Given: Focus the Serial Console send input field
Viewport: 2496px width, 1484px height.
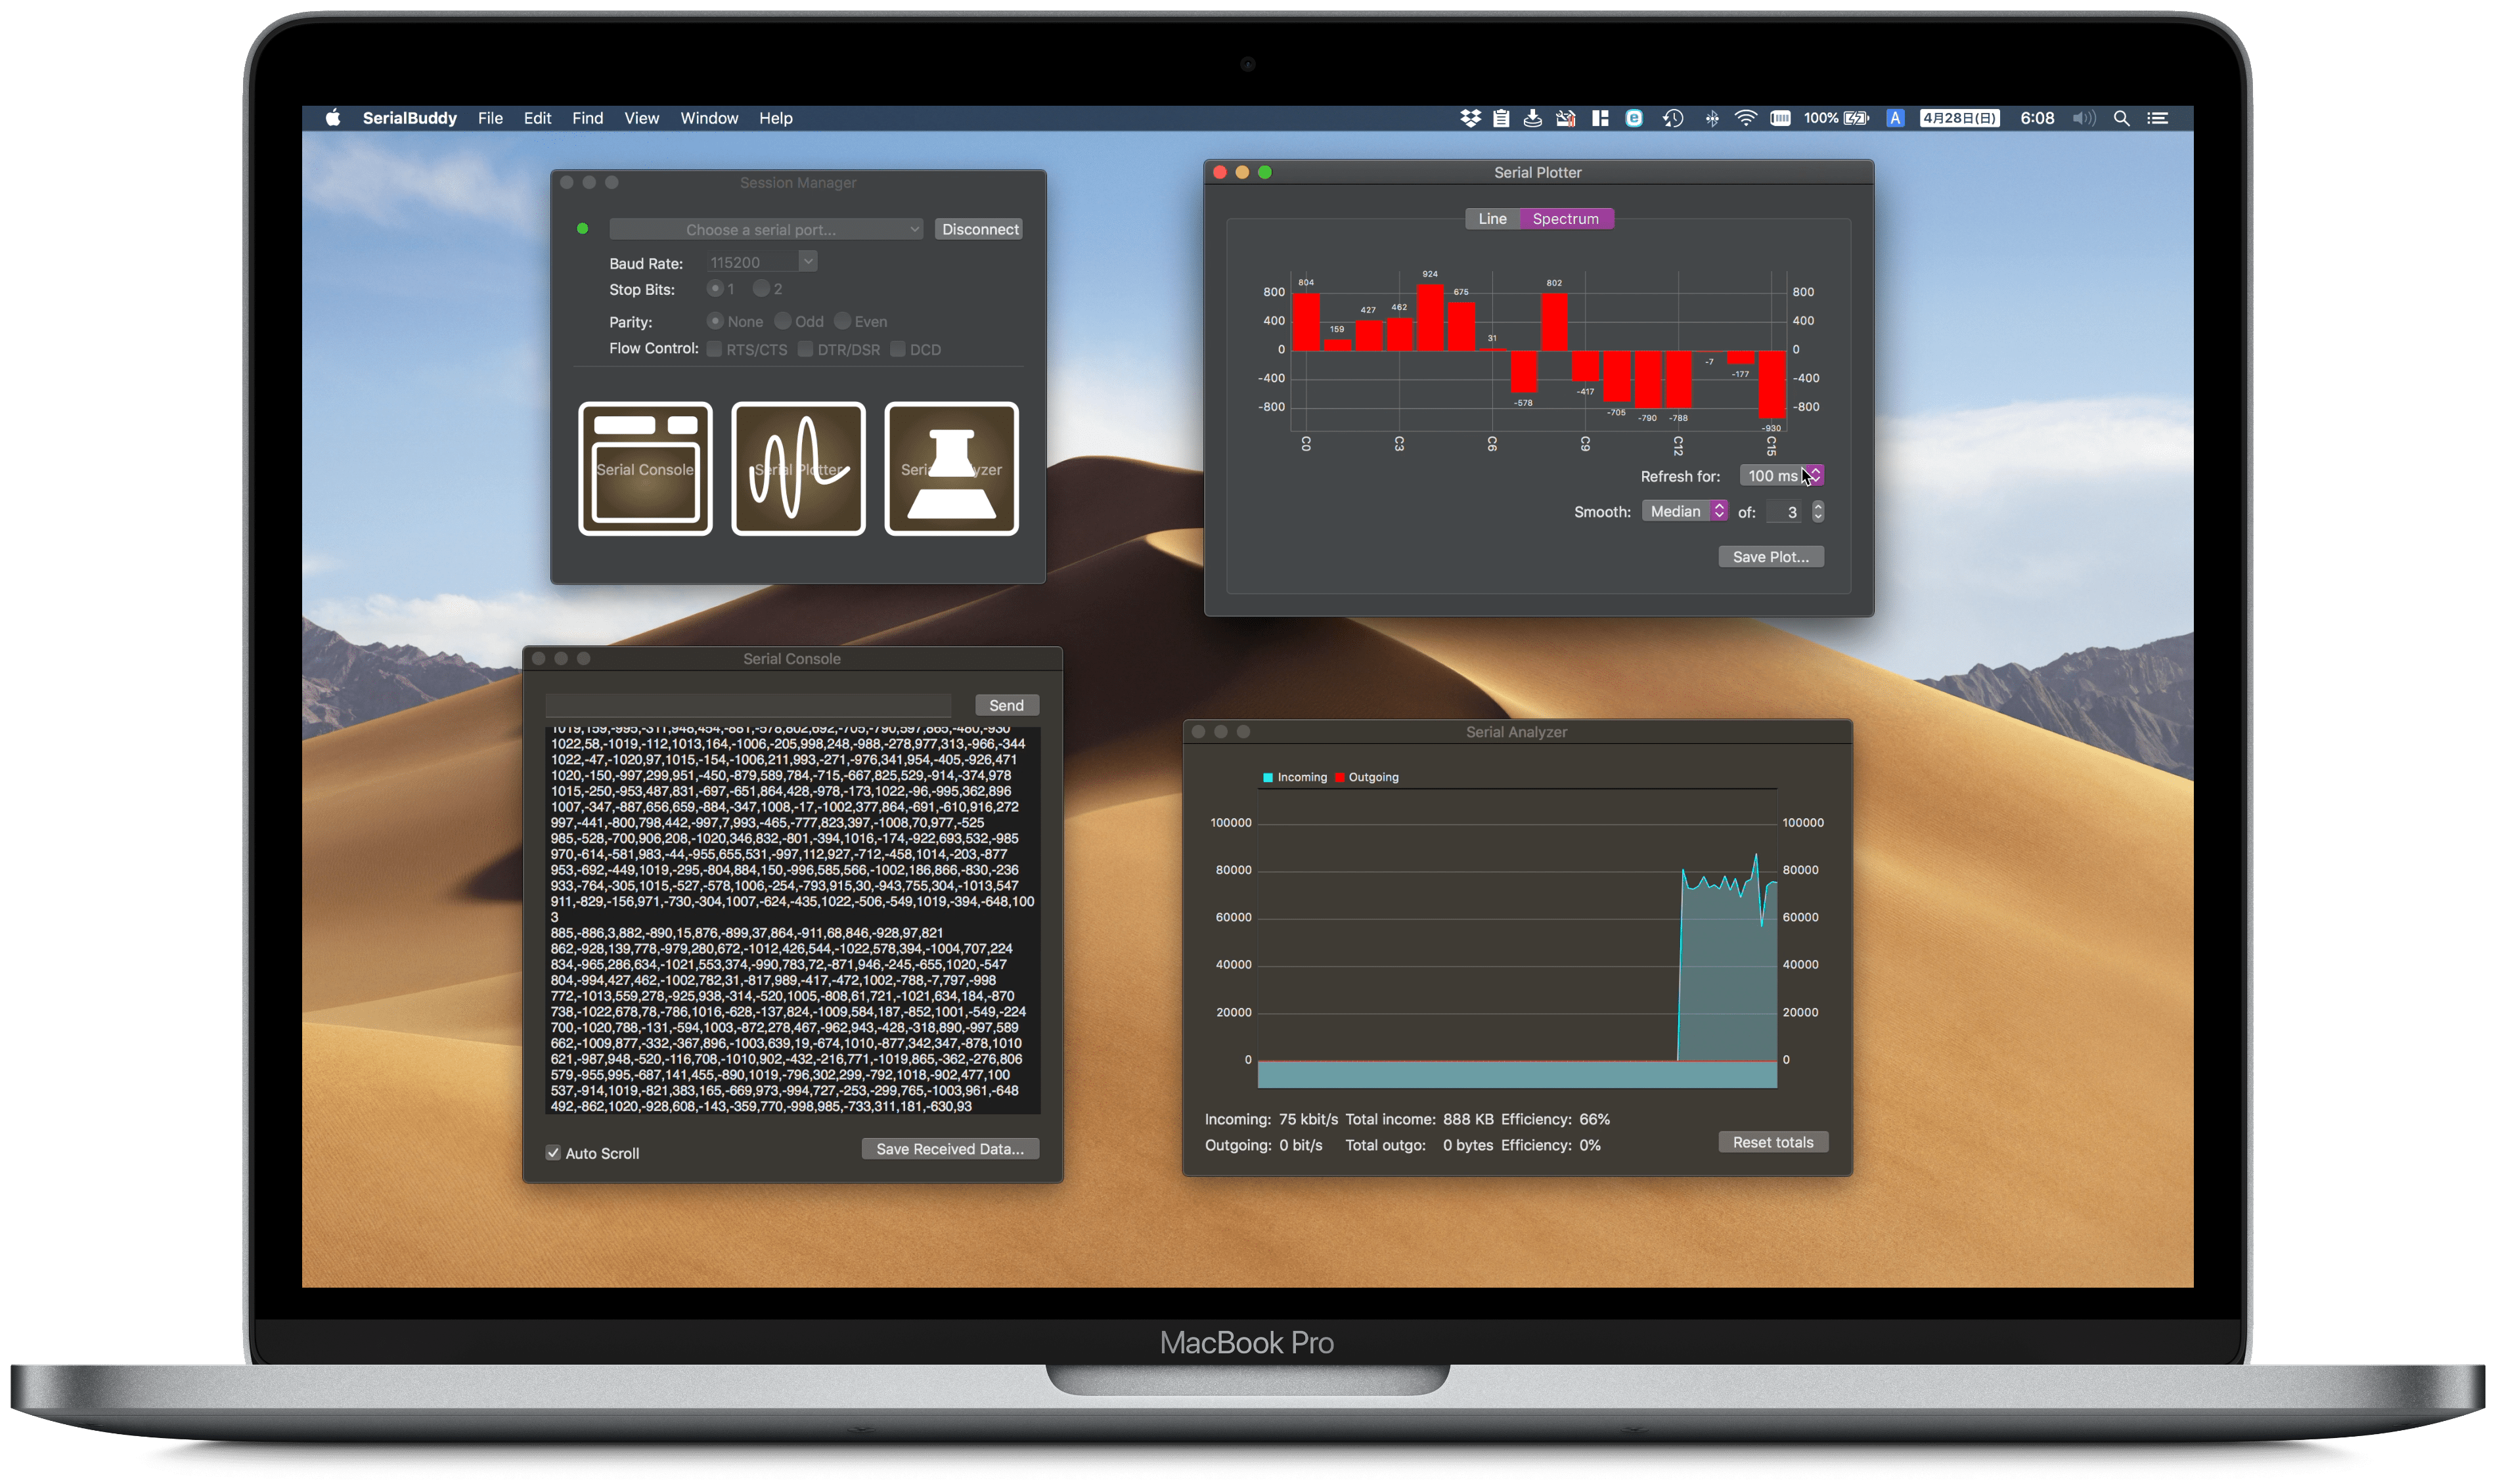Looking at the screenshot, I should point(748,705).
